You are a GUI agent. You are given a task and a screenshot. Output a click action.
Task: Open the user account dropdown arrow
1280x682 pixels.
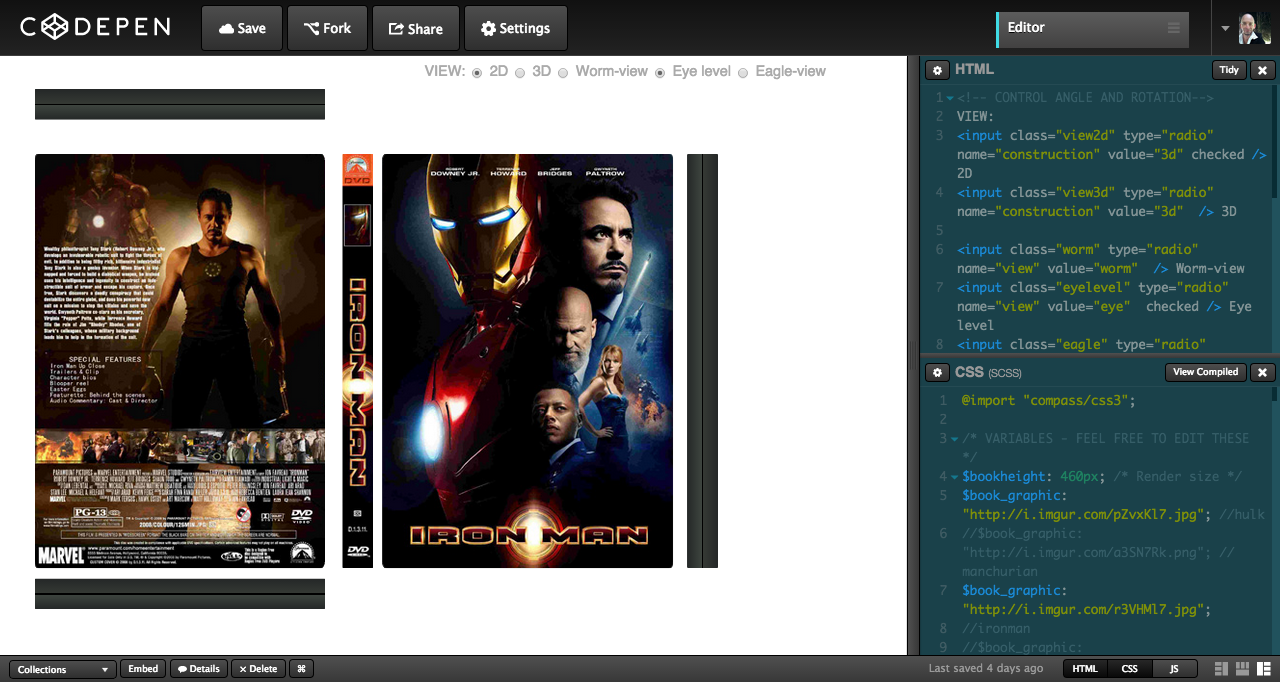point(1225,28)
